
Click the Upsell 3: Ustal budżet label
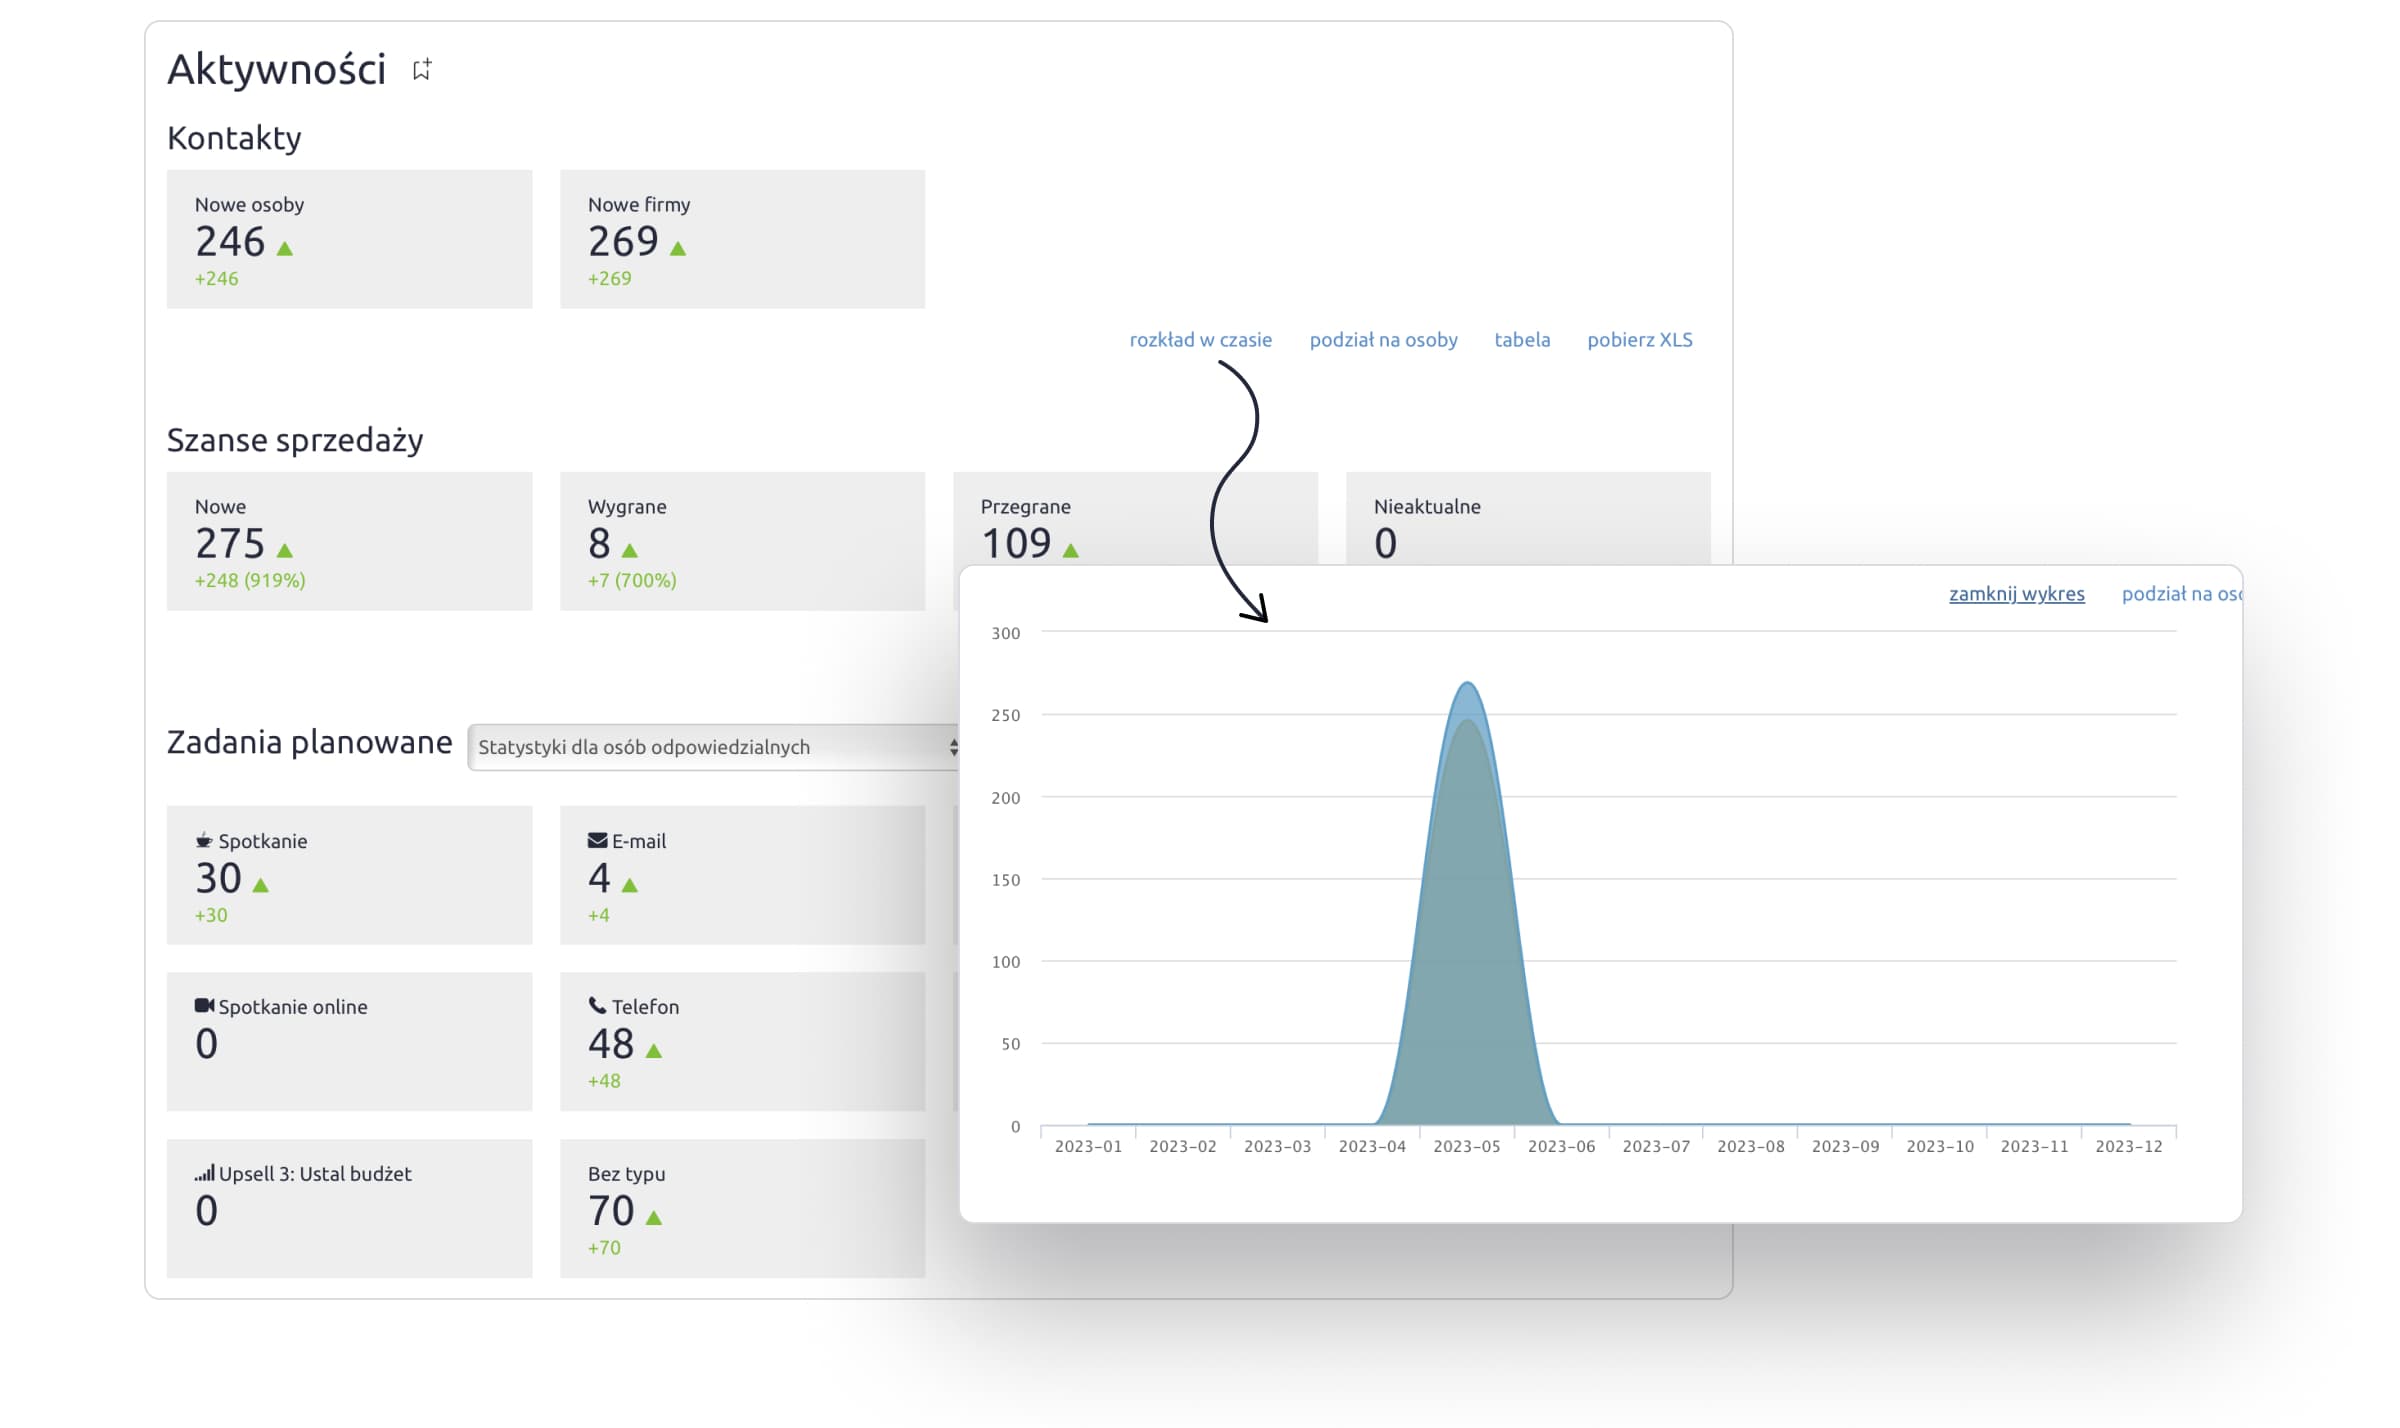(315, 1174)
